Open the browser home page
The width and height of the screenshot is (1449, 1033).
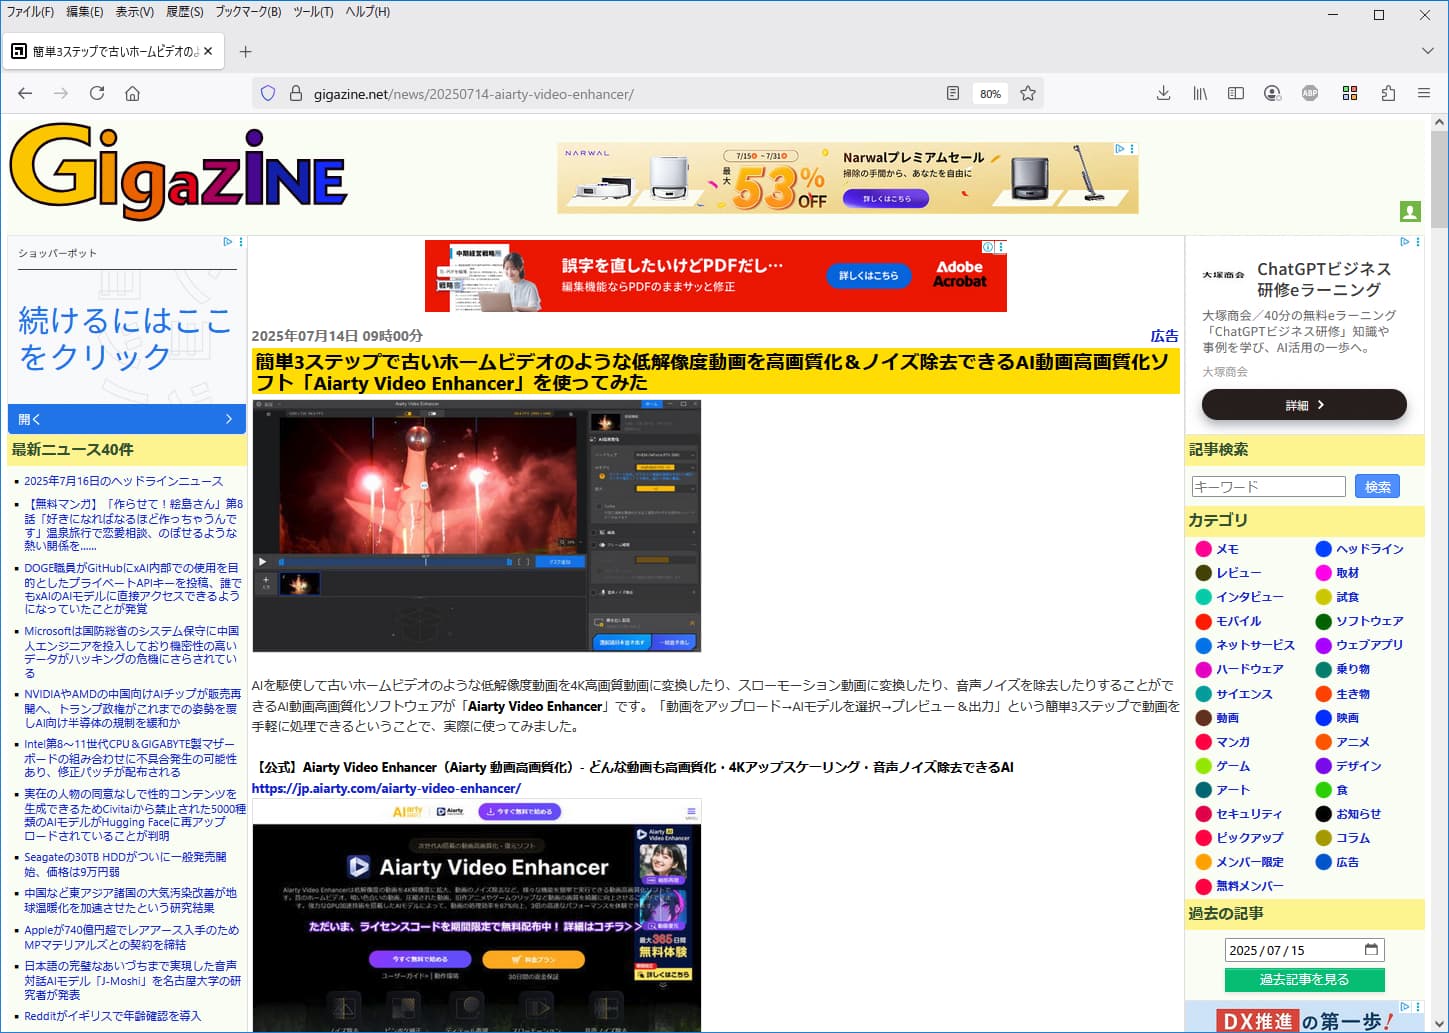132,93
